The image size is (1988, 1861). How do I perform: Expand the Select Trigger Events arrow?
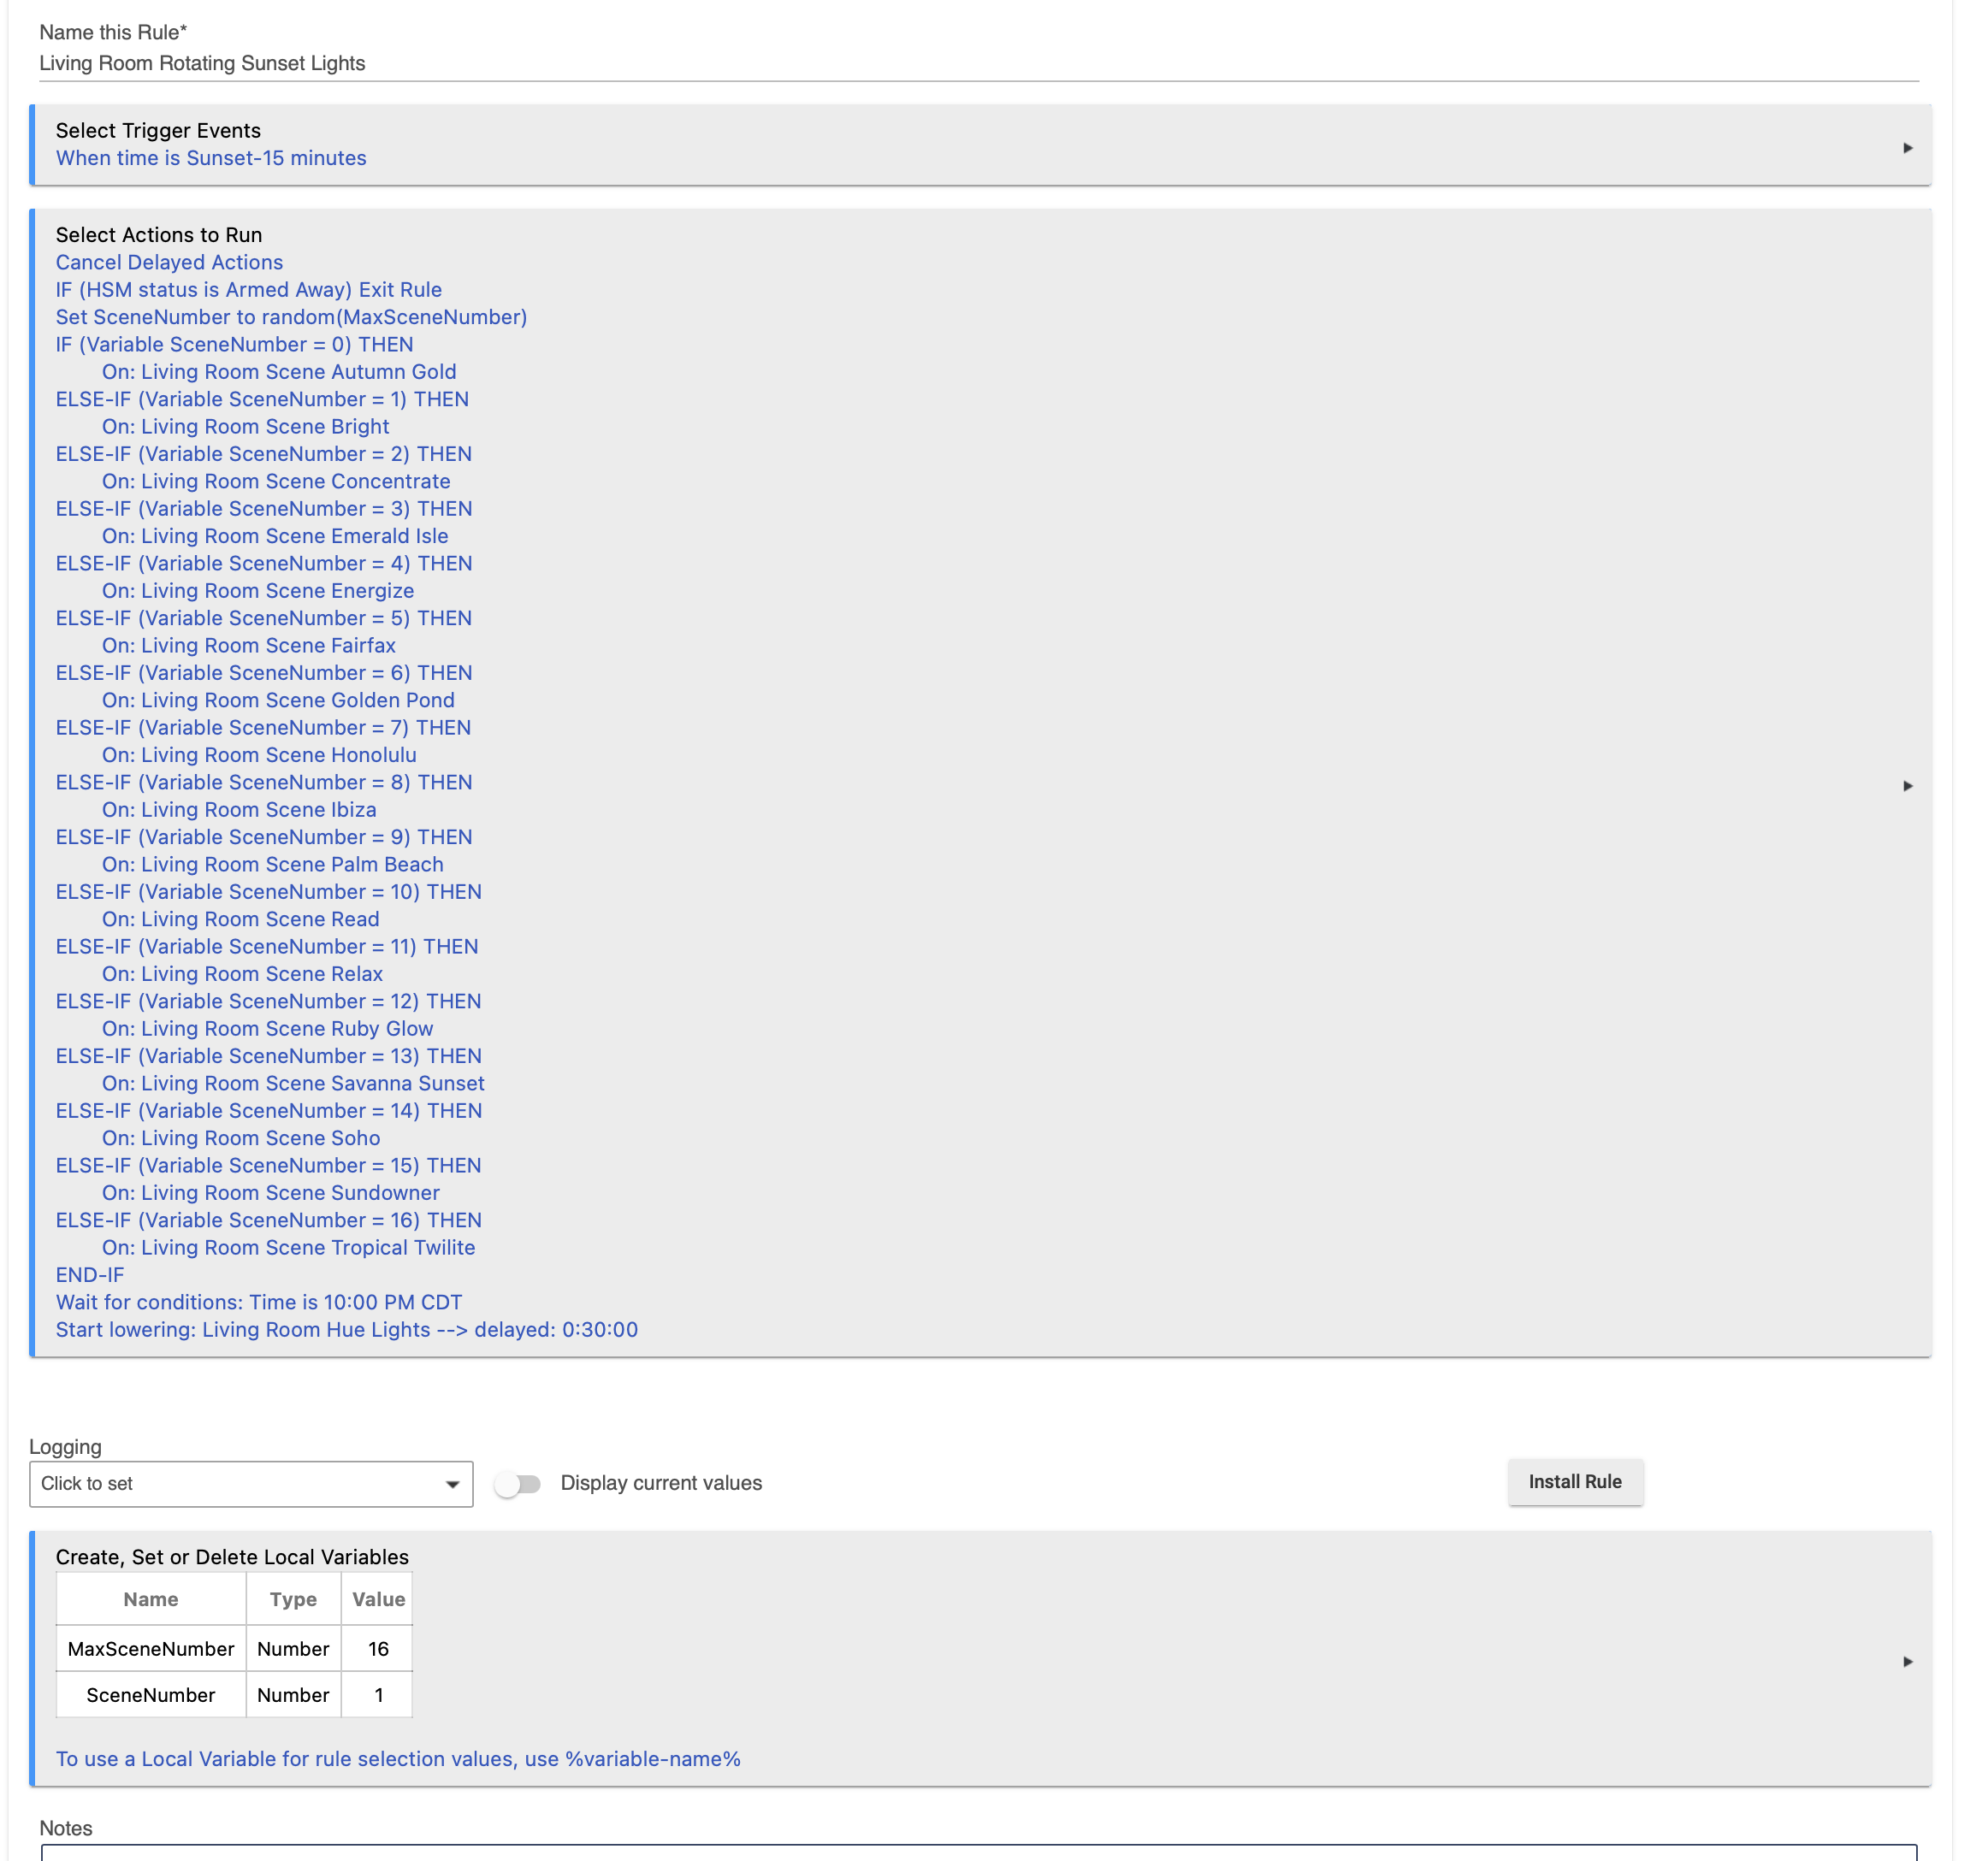[1907, 148]
